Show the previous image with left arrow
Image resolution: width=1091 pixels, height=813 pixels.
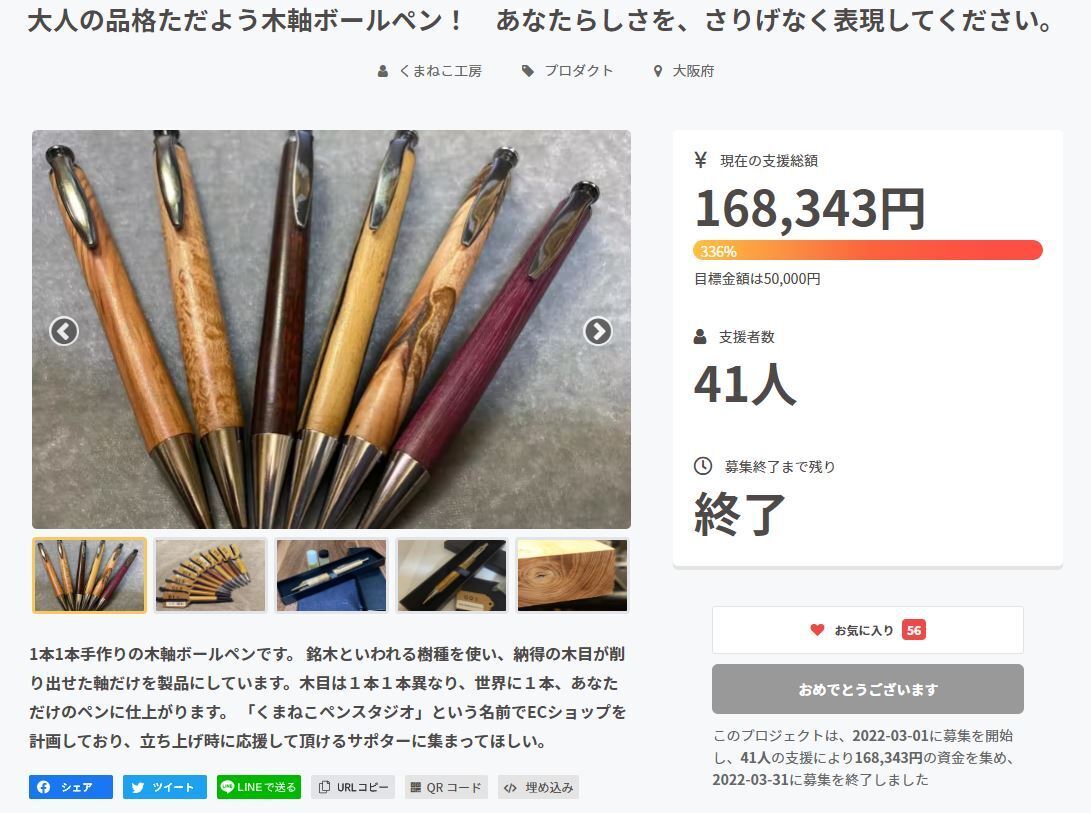click(x=64, y=331)
